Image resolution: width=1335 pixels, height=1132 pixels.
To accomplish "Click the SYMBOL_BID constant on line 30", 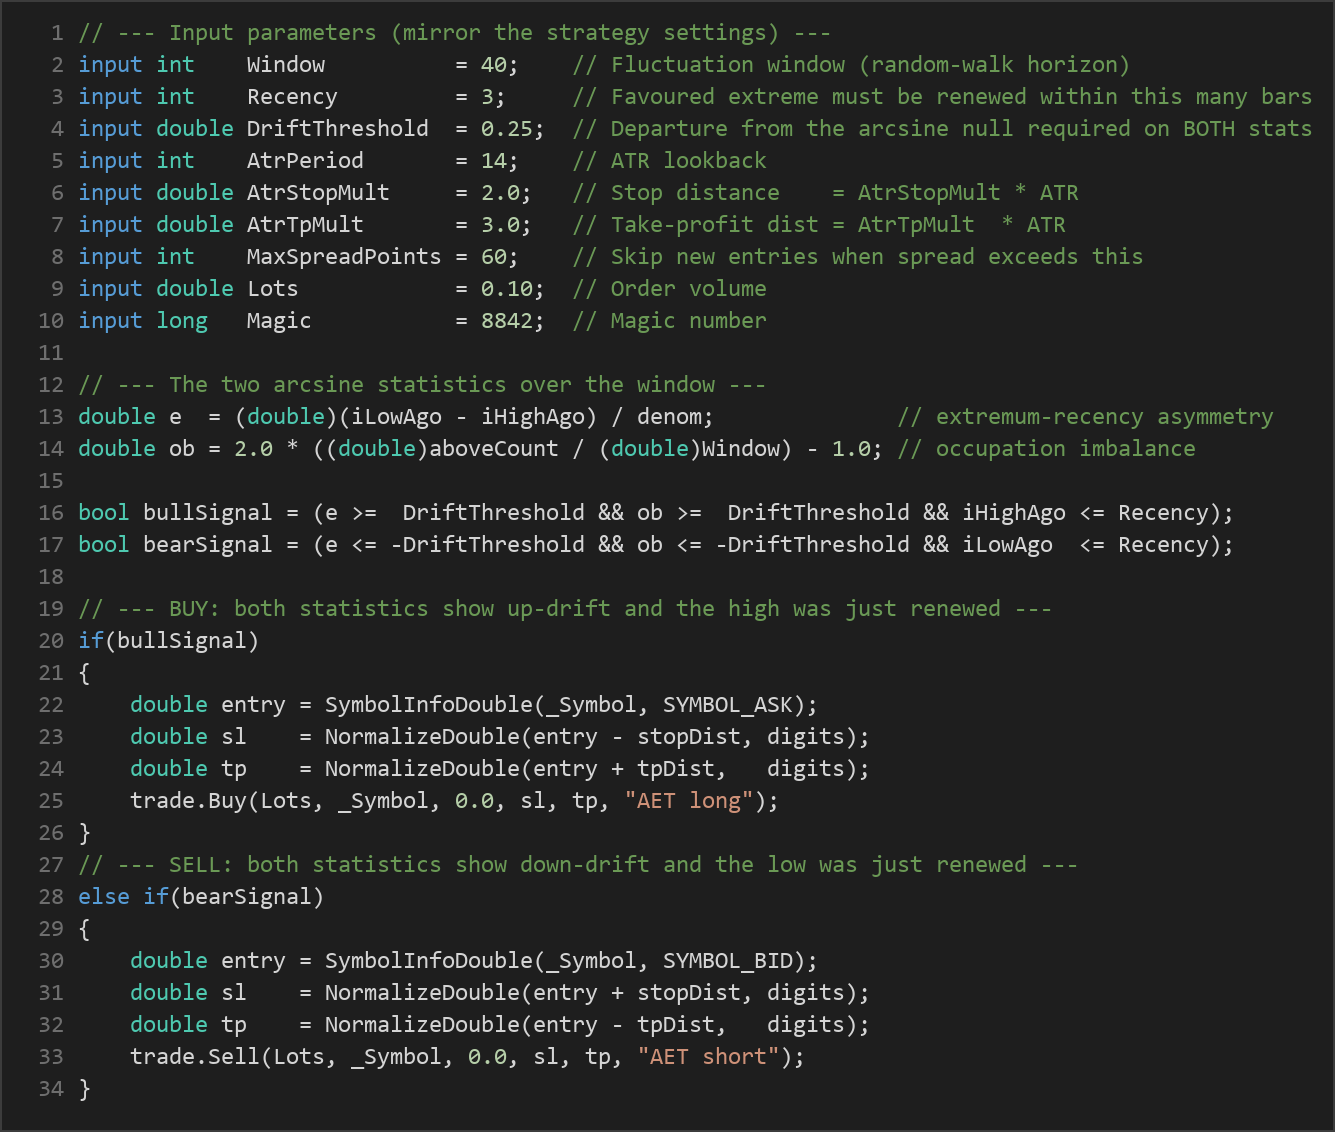I will [x=728, y=961].
